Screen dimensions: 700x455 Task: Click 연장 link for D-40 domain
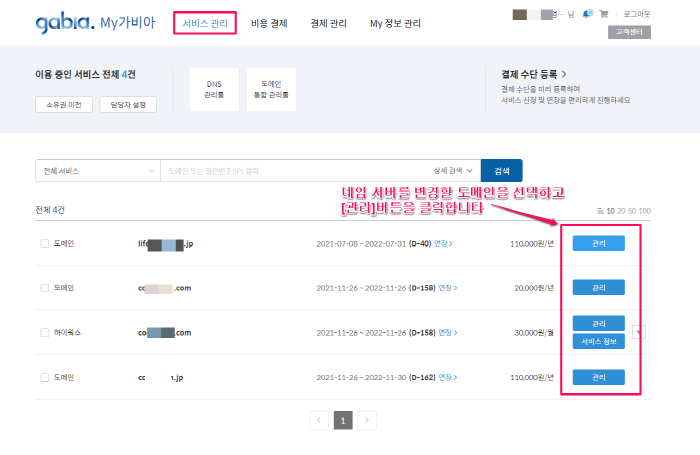coord(443,243)
